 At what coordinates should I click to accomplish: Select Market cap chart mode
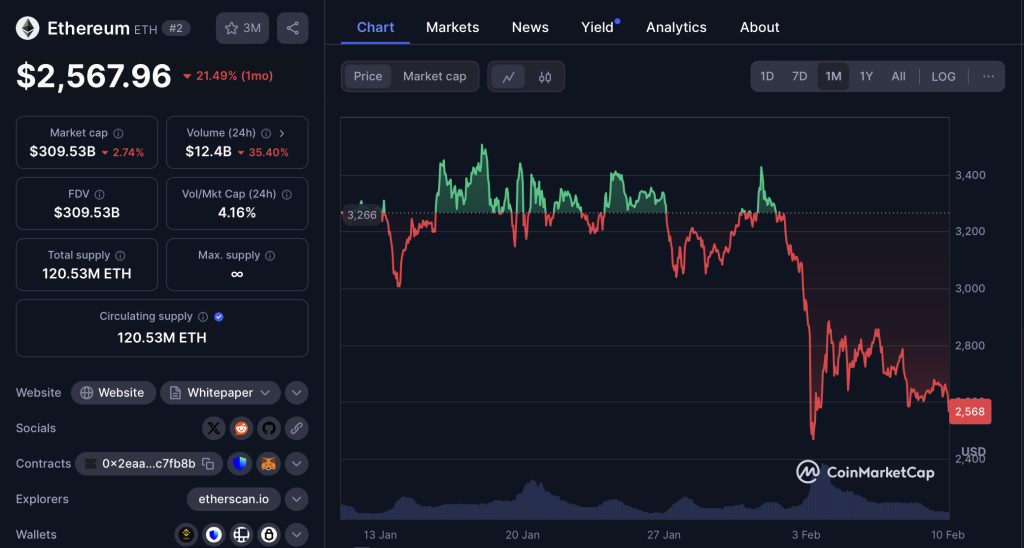click(x=434, y=76)
